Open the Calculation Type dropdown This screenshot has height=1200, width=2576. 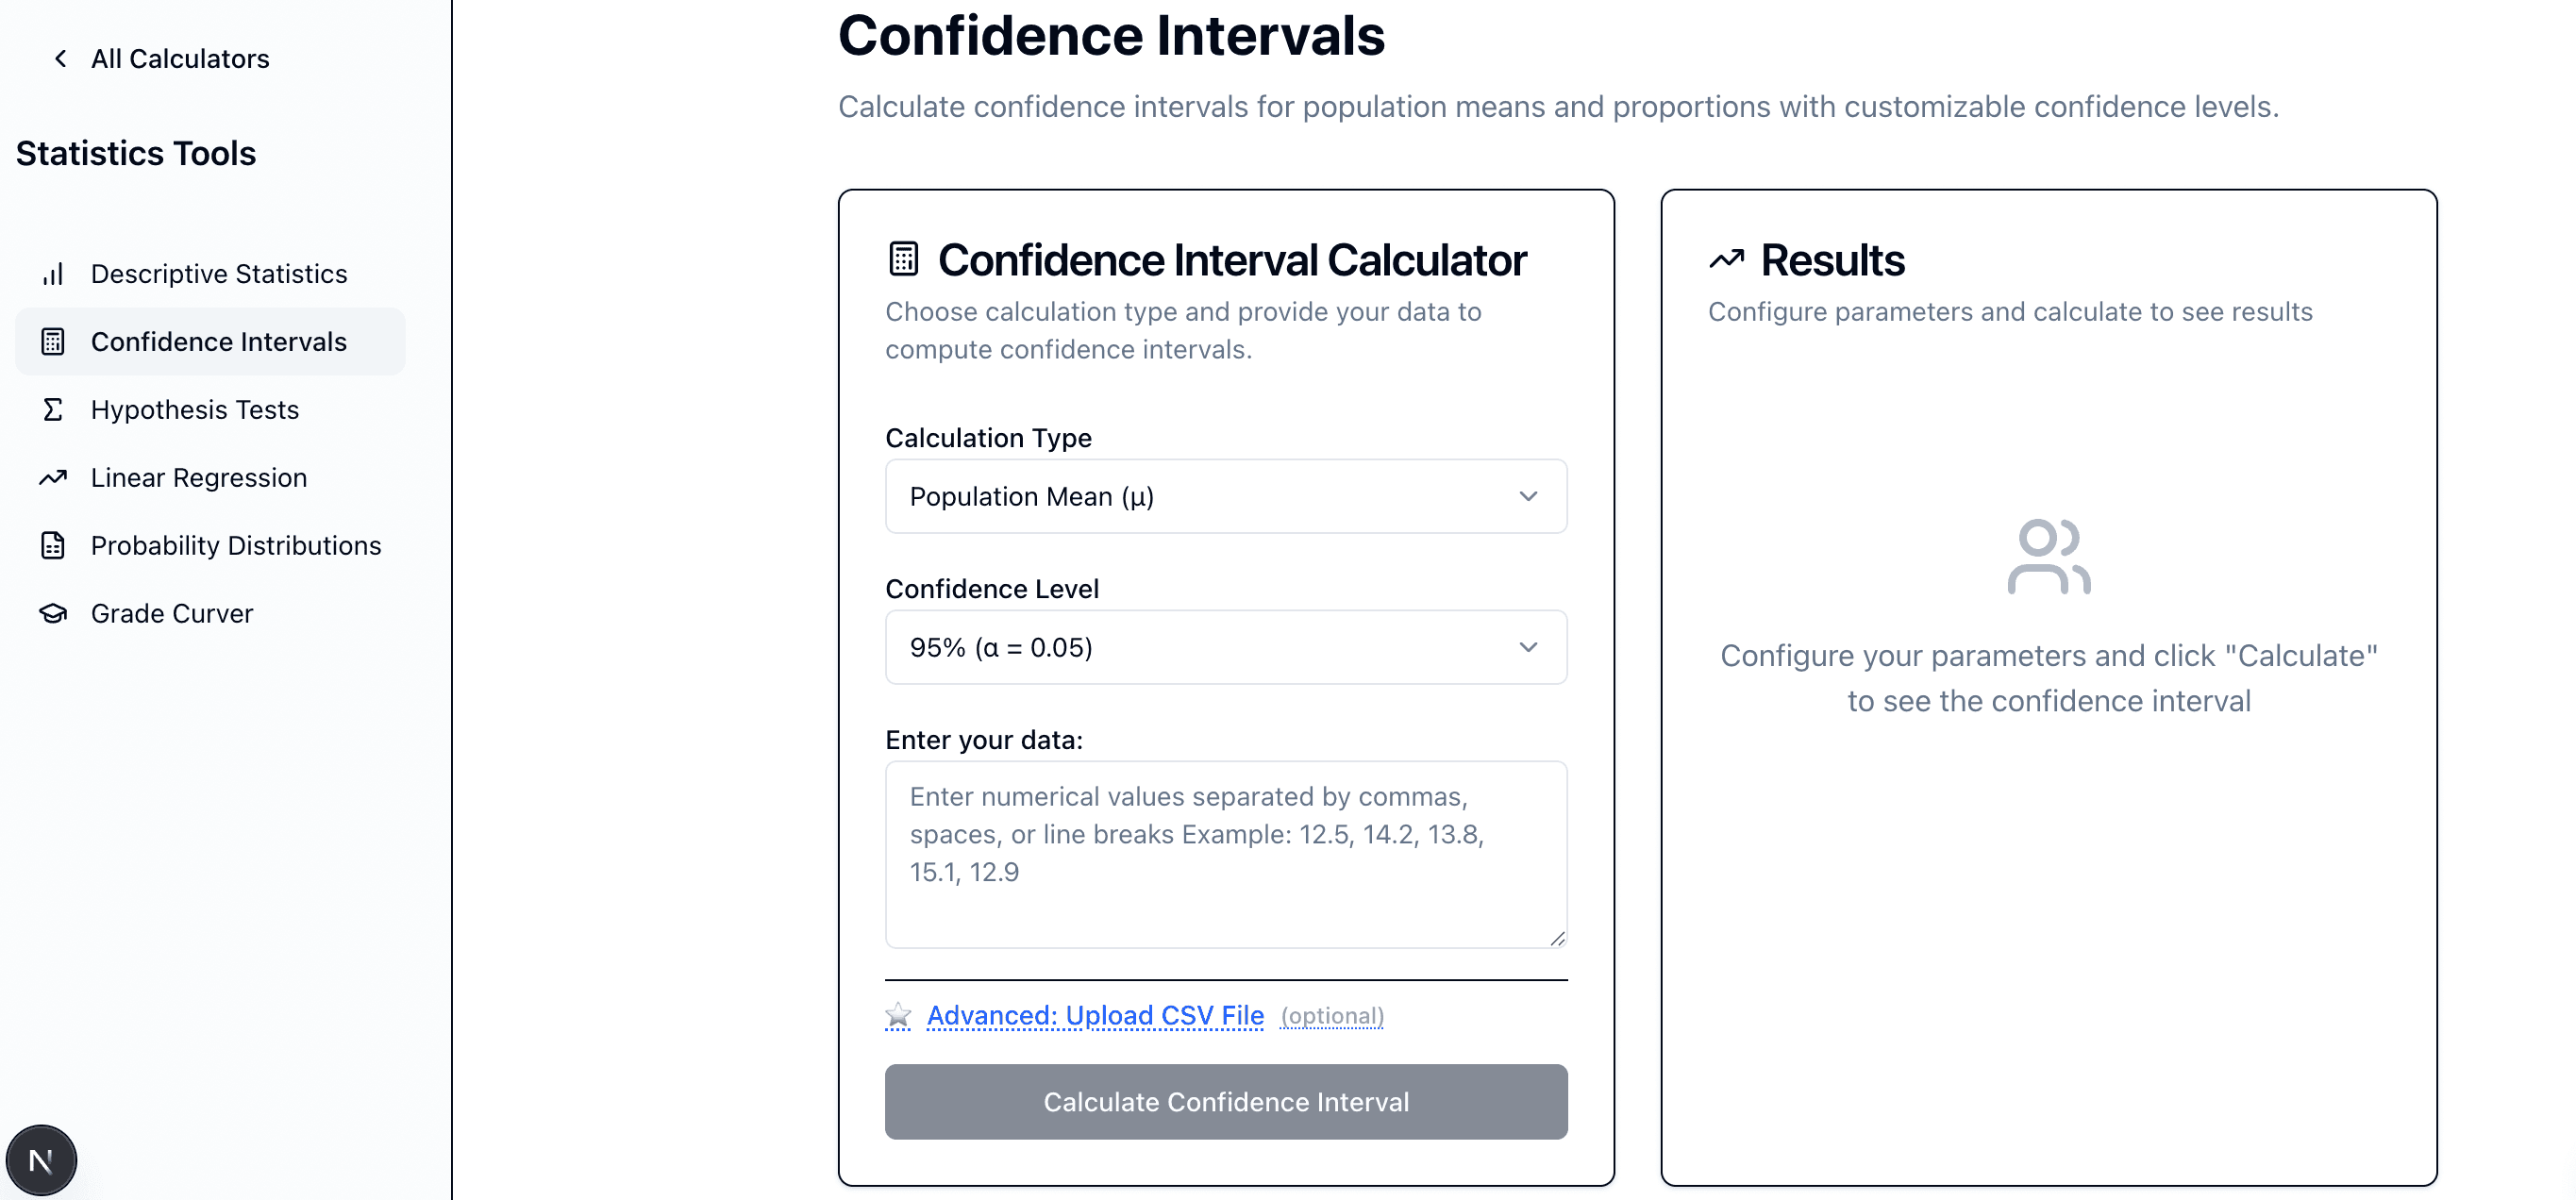click(1225, 497)
